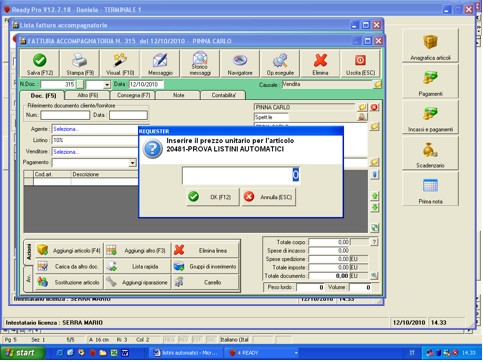Click Aggiungi altro (F3) button

coord(137,250)
